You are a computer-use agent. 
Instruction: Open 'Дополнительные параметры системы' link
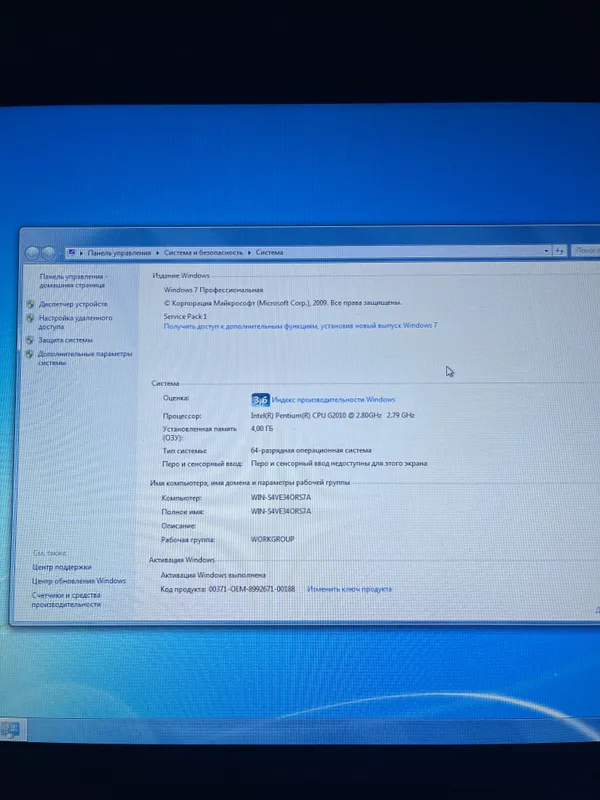(x=85, y=358)
